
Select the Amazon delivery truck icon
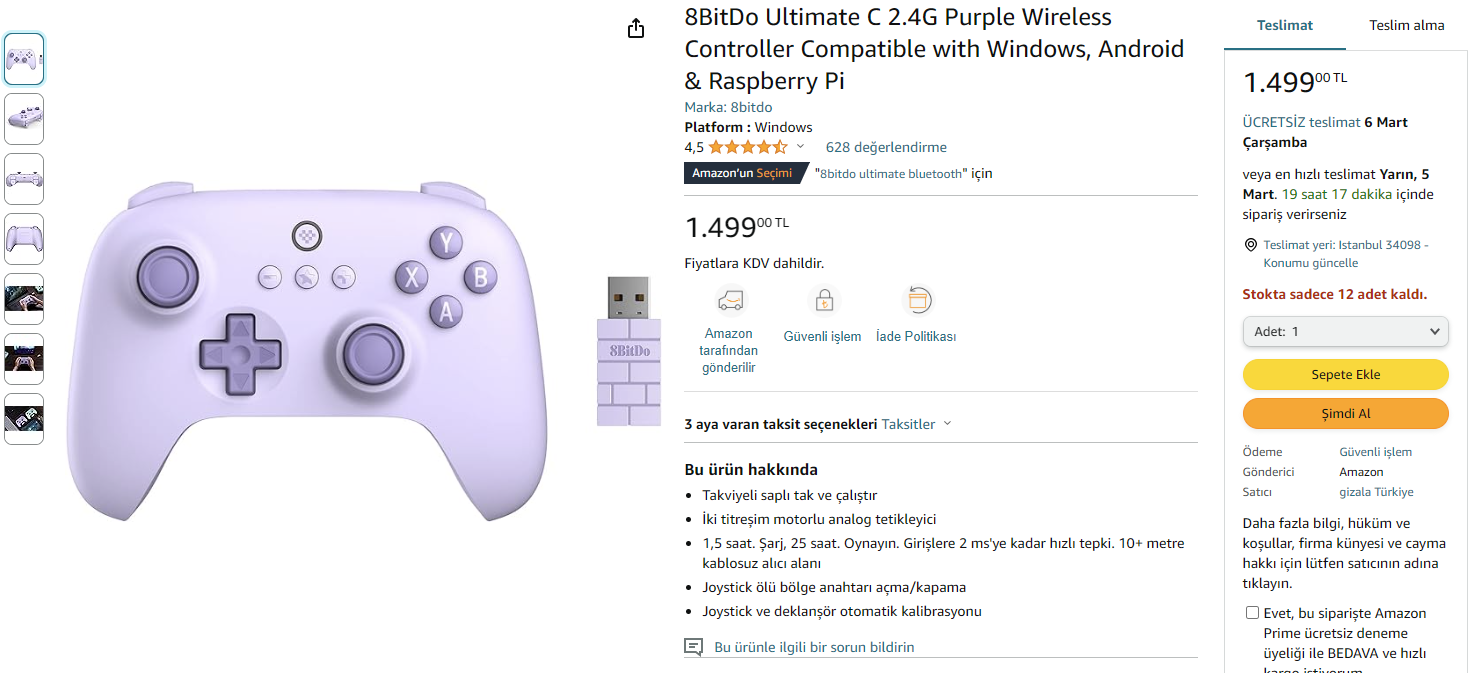point(729,300)
